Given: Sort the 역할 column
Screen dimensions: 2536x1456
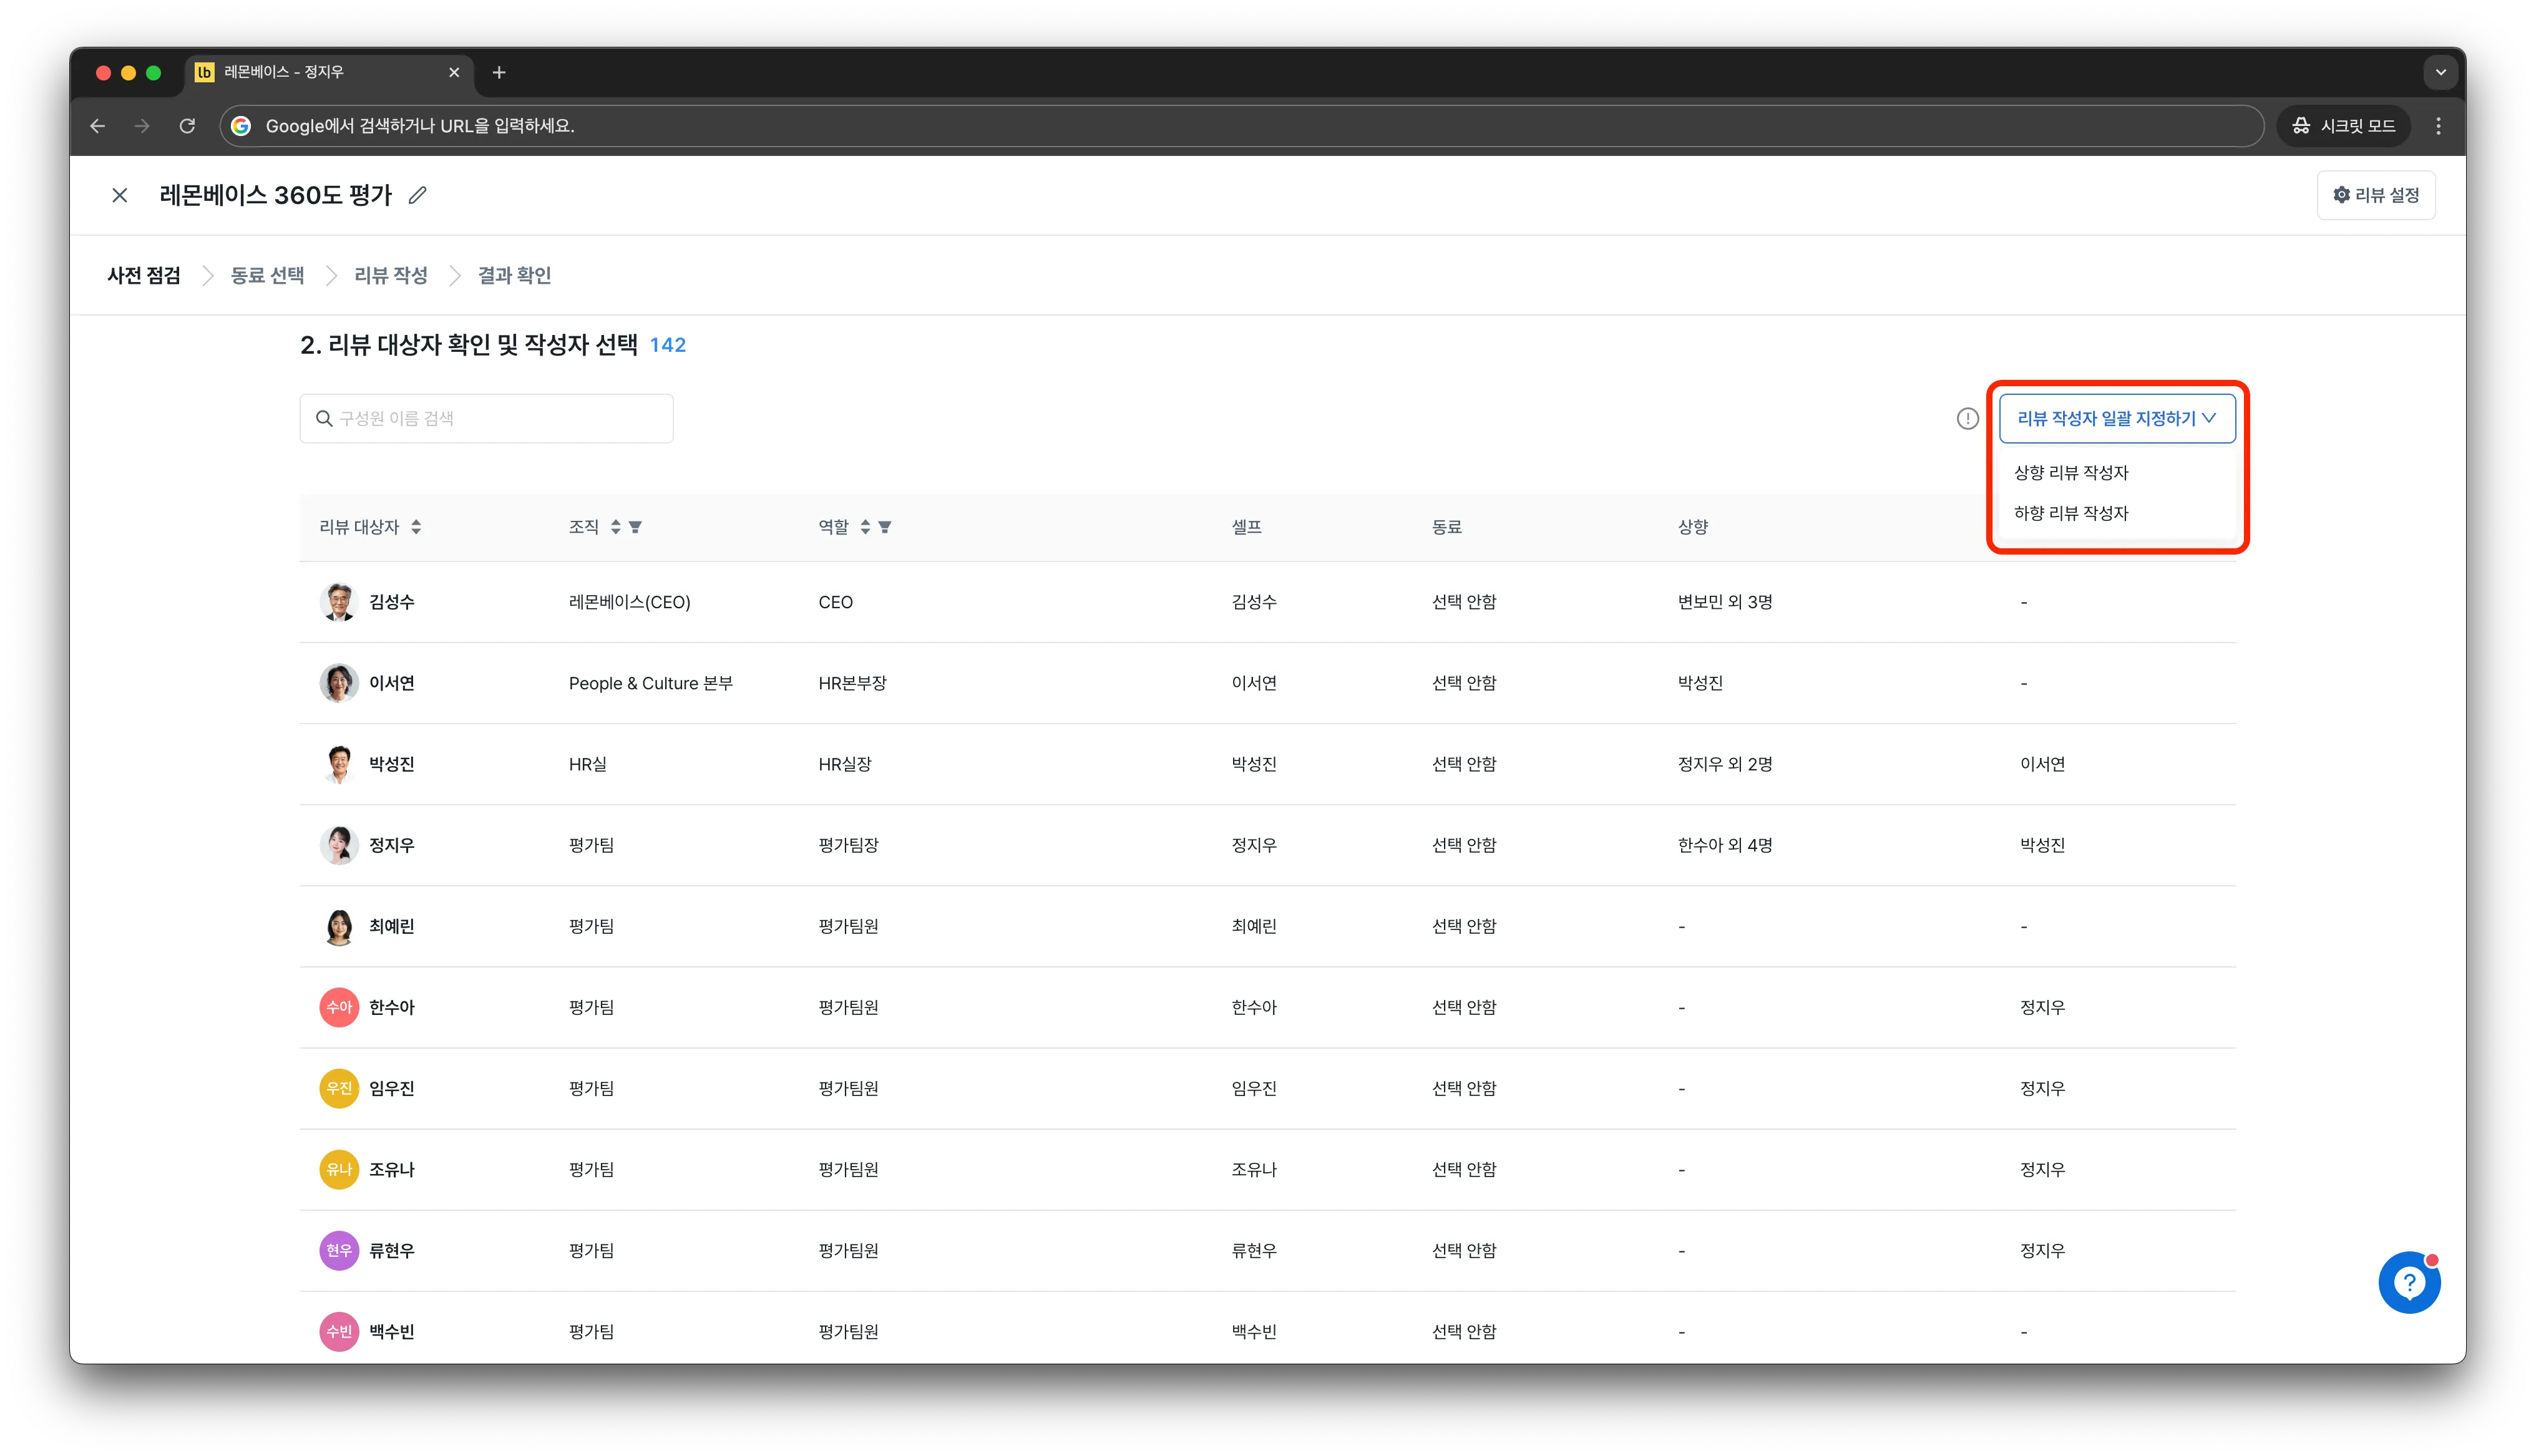Looking at the screenshot, I should (x=865, y=527).
